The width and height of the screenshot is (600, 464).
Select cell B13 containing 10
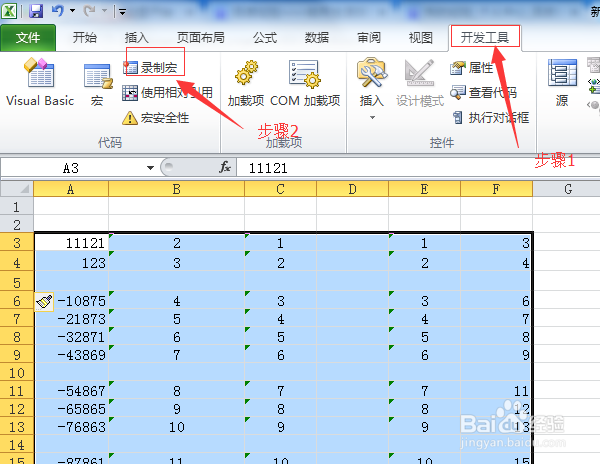pyautogui.click(x=176, y=427)
